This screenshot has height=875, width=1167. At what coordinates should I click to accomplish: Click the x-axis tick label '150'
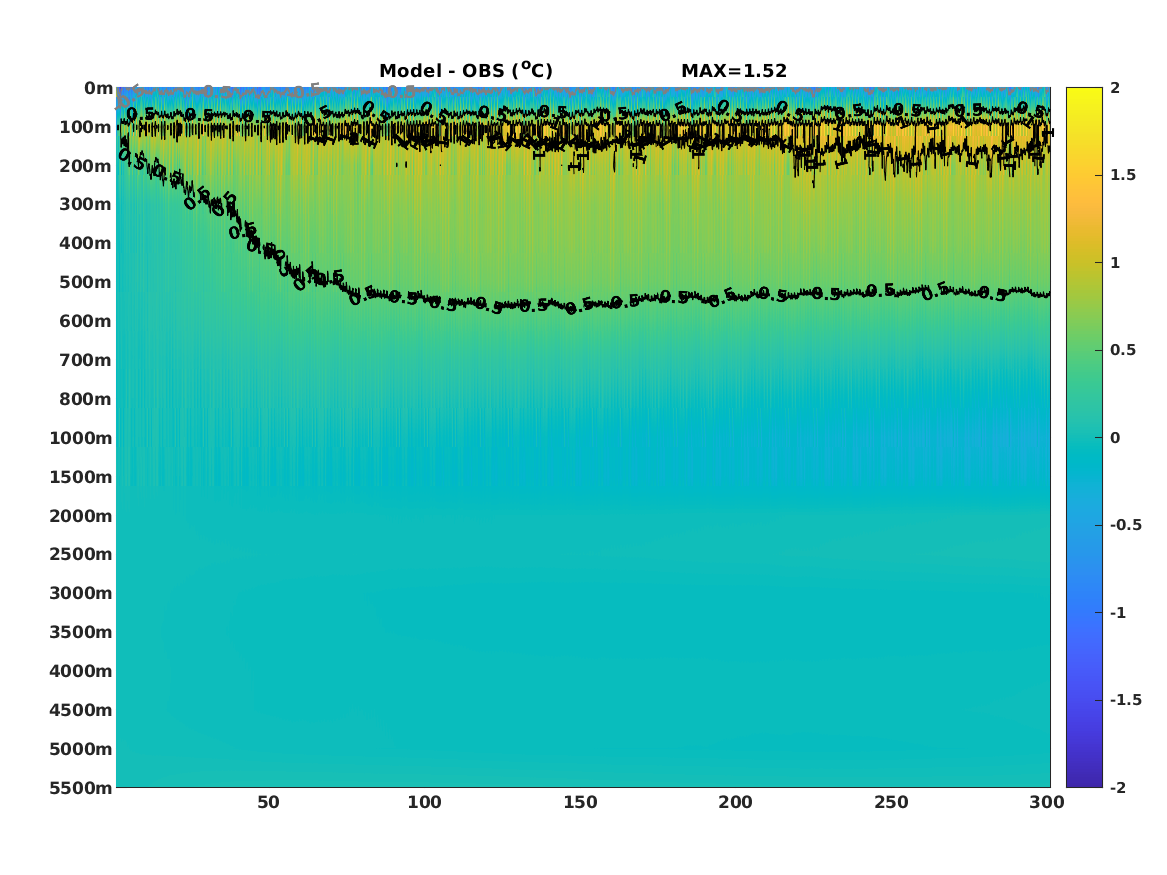tap(580, 803)
